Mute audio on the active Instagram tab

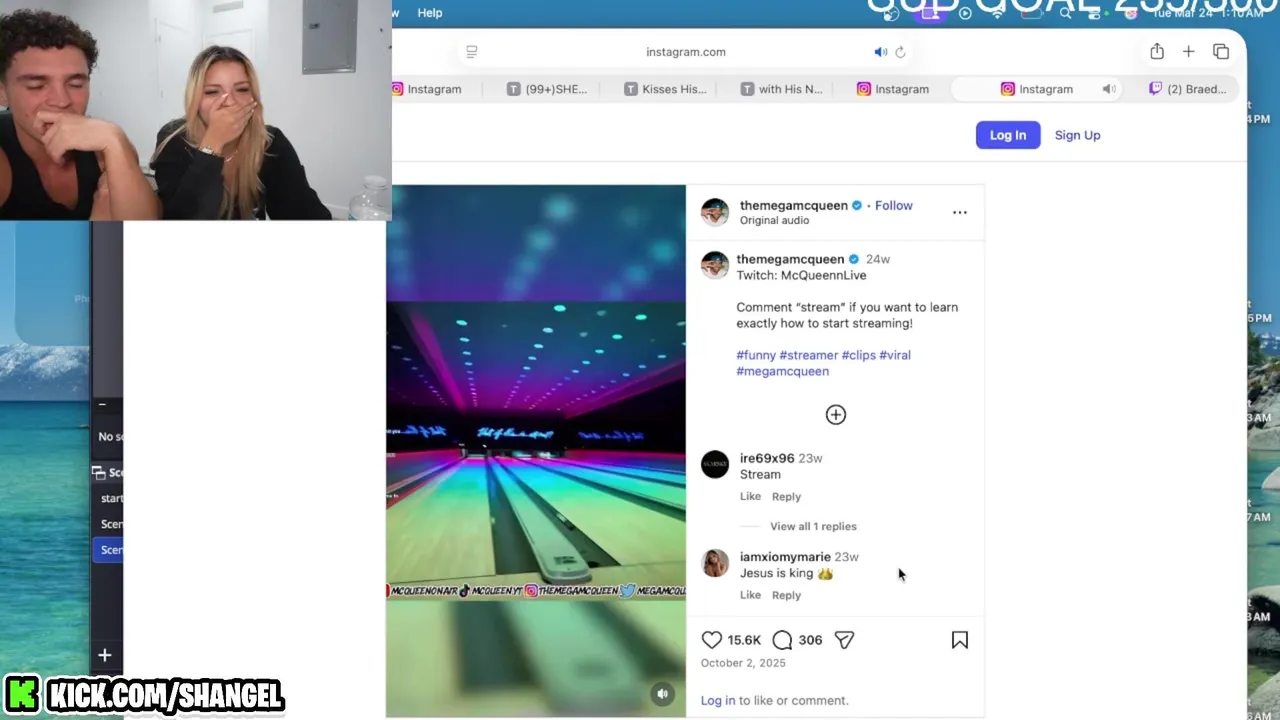click(1109, 89)
